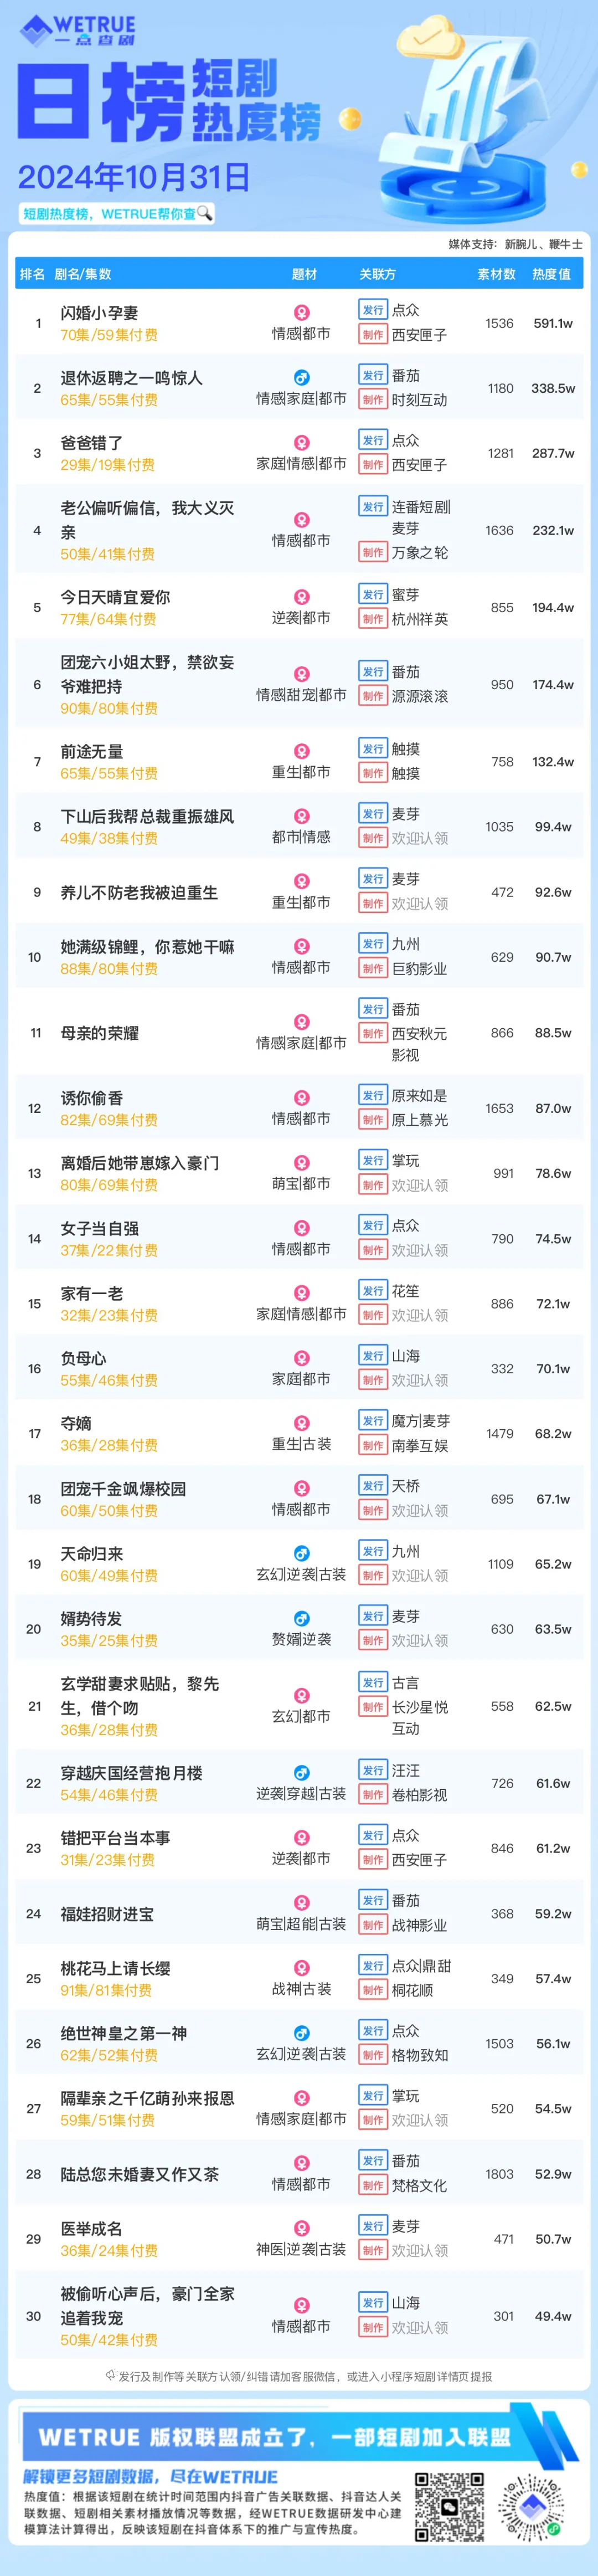Click the circular mini-program code at bottom
This screenshot has width=598, height=2576.
[533, 2508]
